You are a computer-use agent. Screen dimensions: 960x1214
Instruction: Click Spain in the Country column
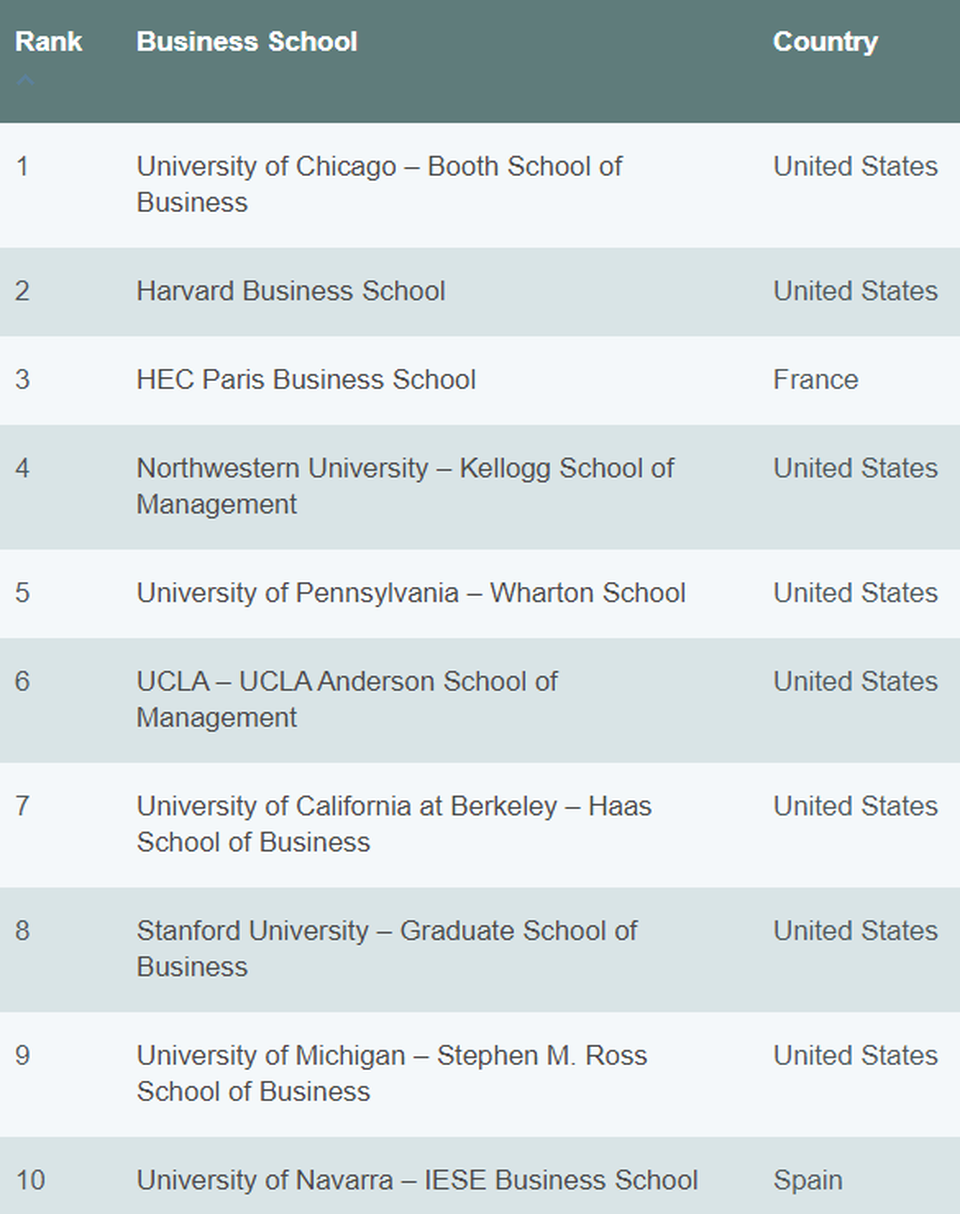(807, 1180)
